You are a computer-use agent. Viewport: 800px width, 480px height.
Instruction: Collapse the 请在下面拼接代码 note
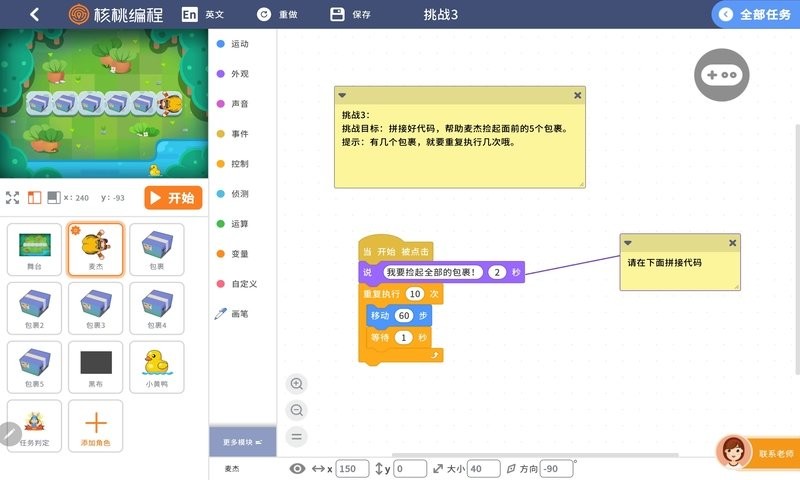628,243
